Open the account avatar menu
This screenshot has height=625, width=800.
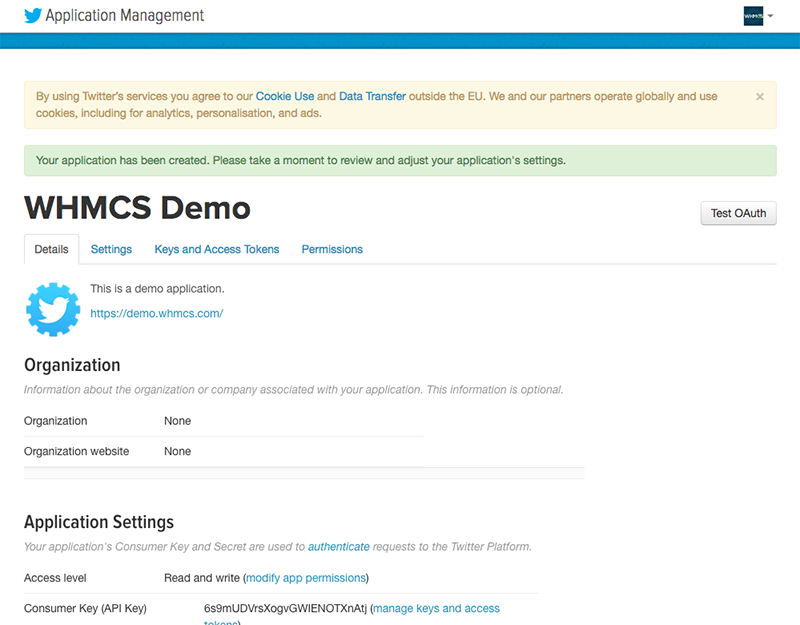tap(753, 16)
